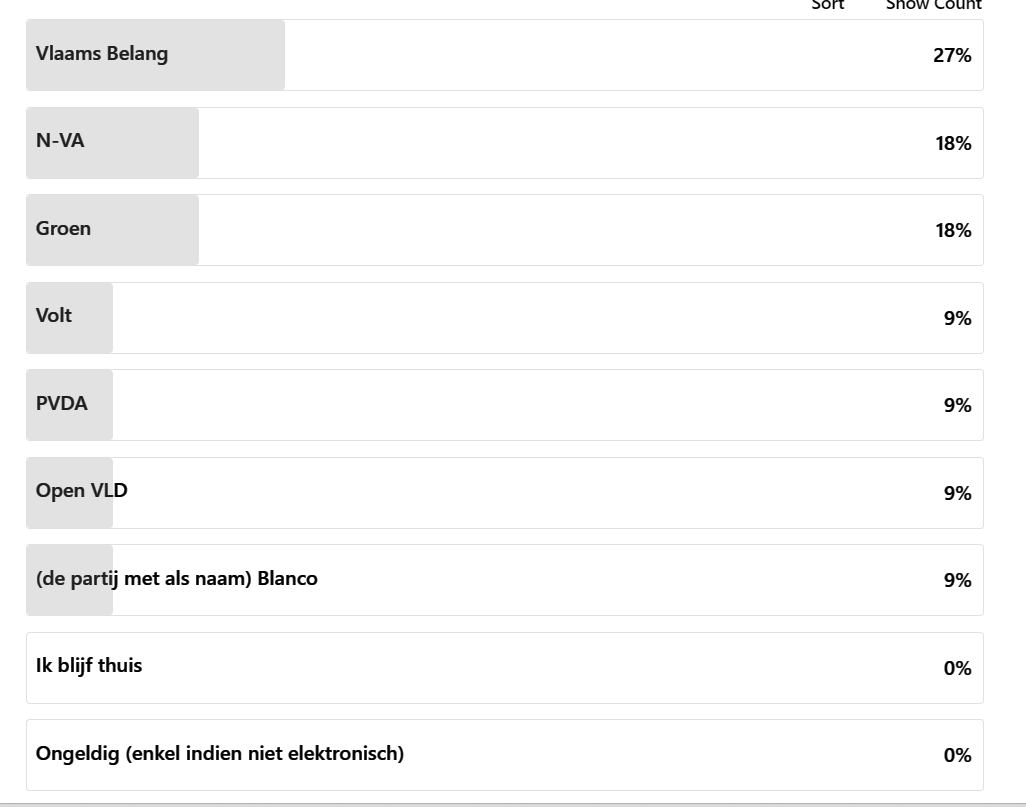
Task: Click the Sort option above the poll
Action: coord(827,5)
